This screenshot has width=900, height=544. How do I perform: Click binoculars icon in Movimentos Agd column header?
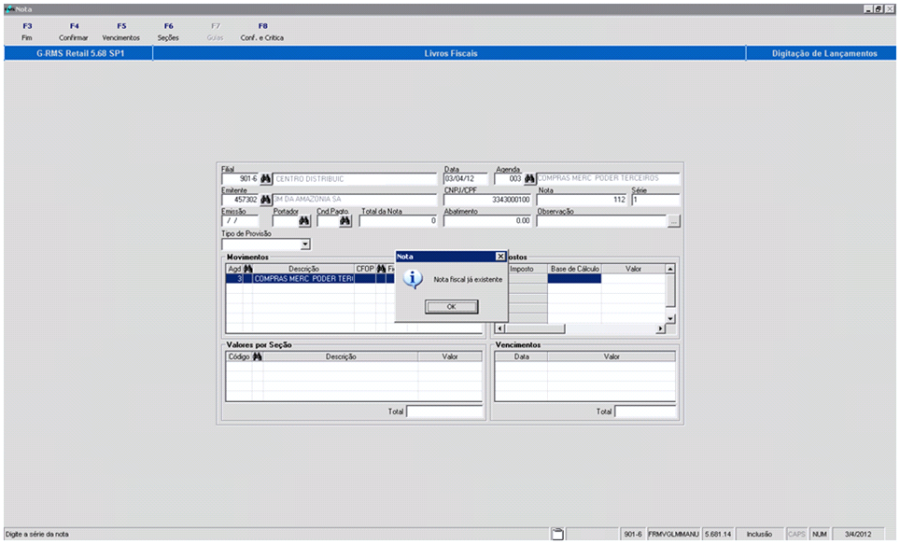tap(248, 269)
